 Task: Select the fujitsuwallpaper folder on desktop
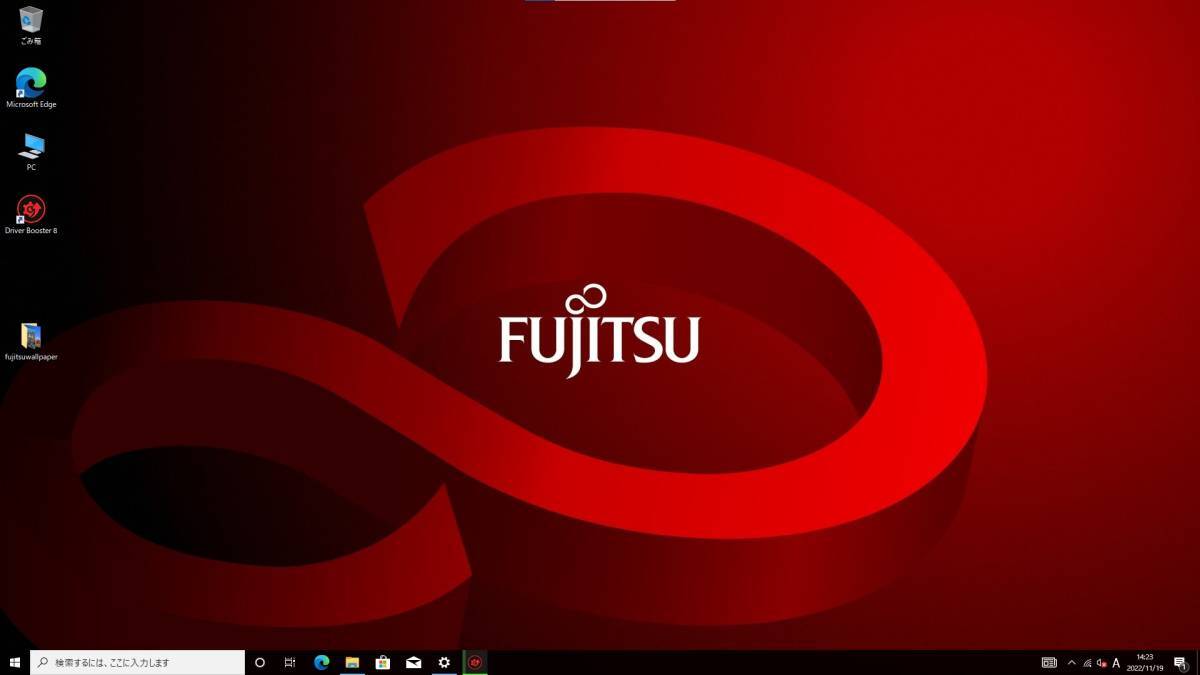(x=31, y=341)
